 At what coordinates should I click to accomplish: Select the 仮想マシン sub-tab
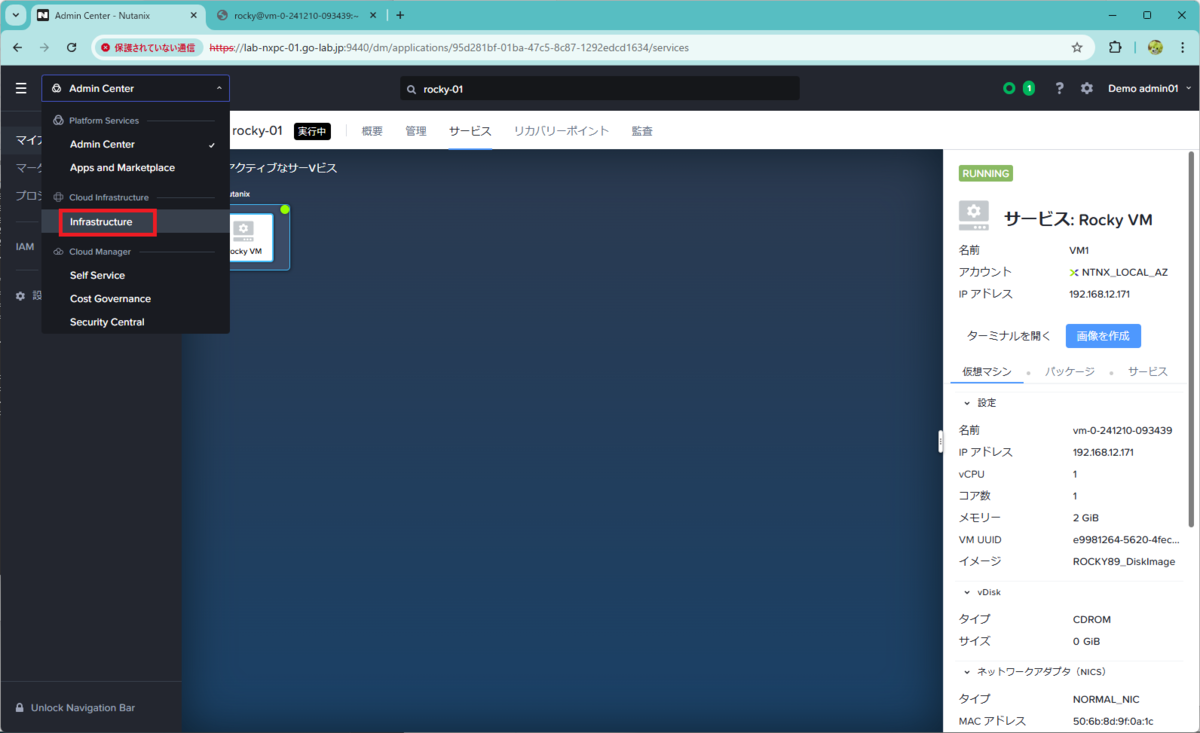pos(987,371)
